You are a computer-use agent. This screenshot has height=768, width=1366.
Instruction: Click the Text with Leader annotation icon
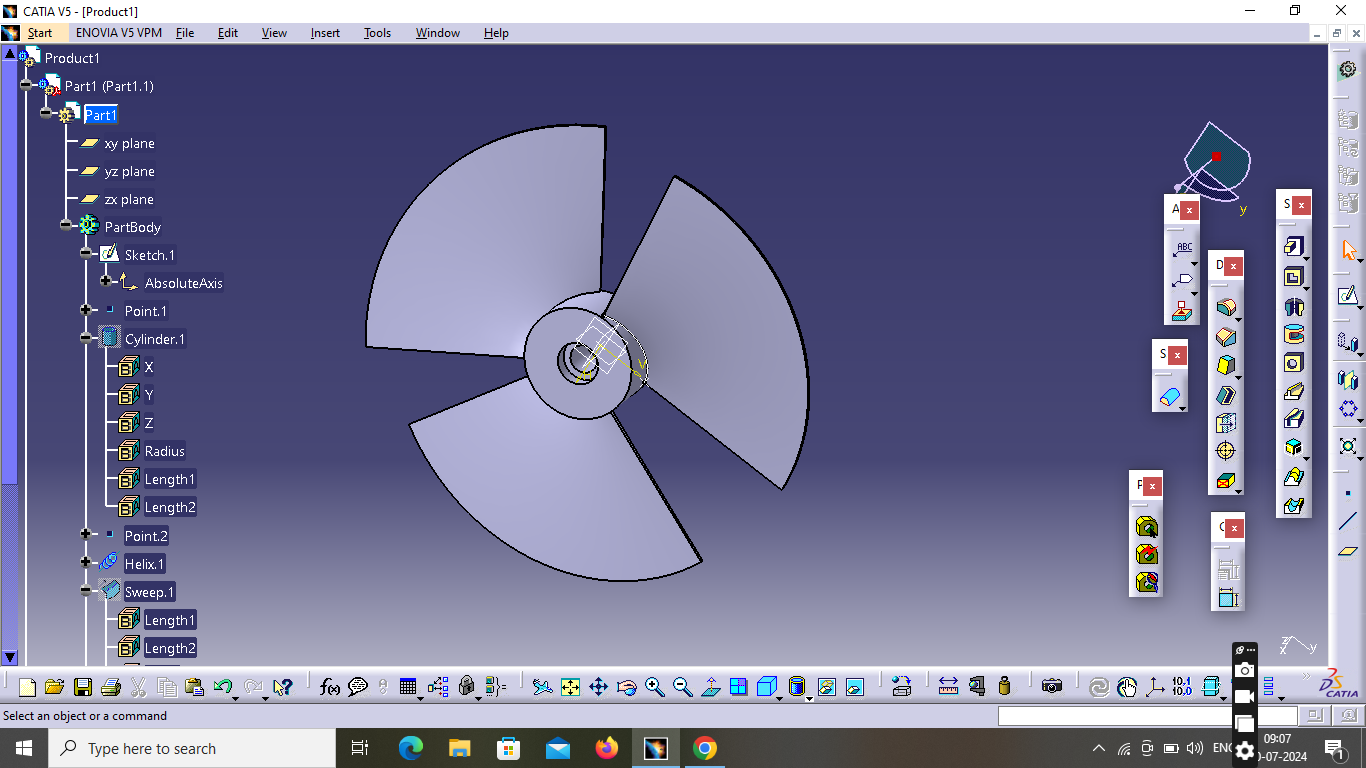pos(1184,250)
